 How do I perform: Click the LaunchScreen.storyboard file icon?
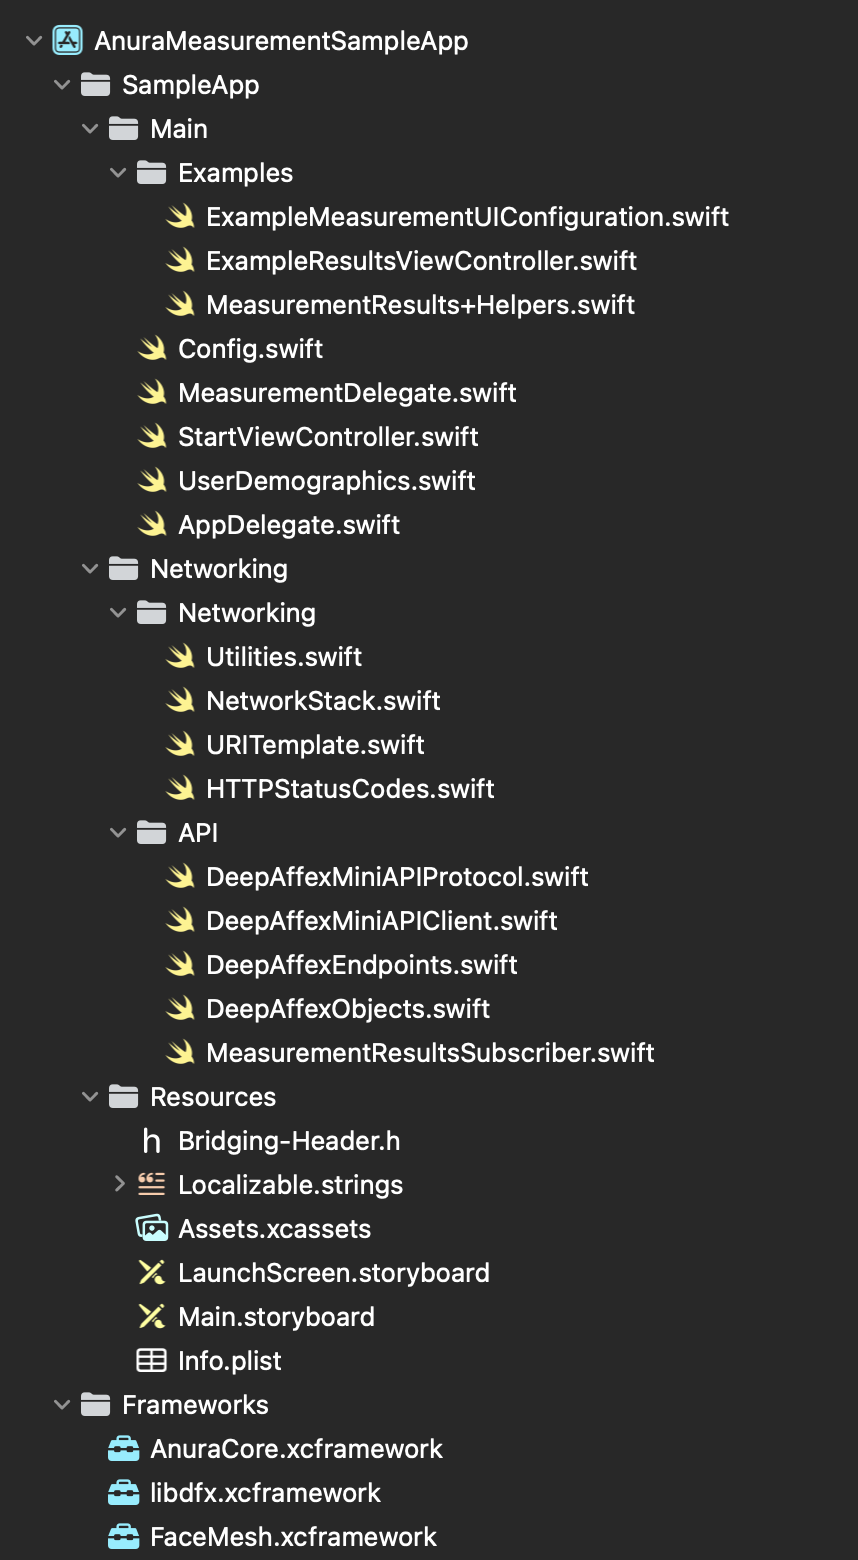[x=152, y=1273]
